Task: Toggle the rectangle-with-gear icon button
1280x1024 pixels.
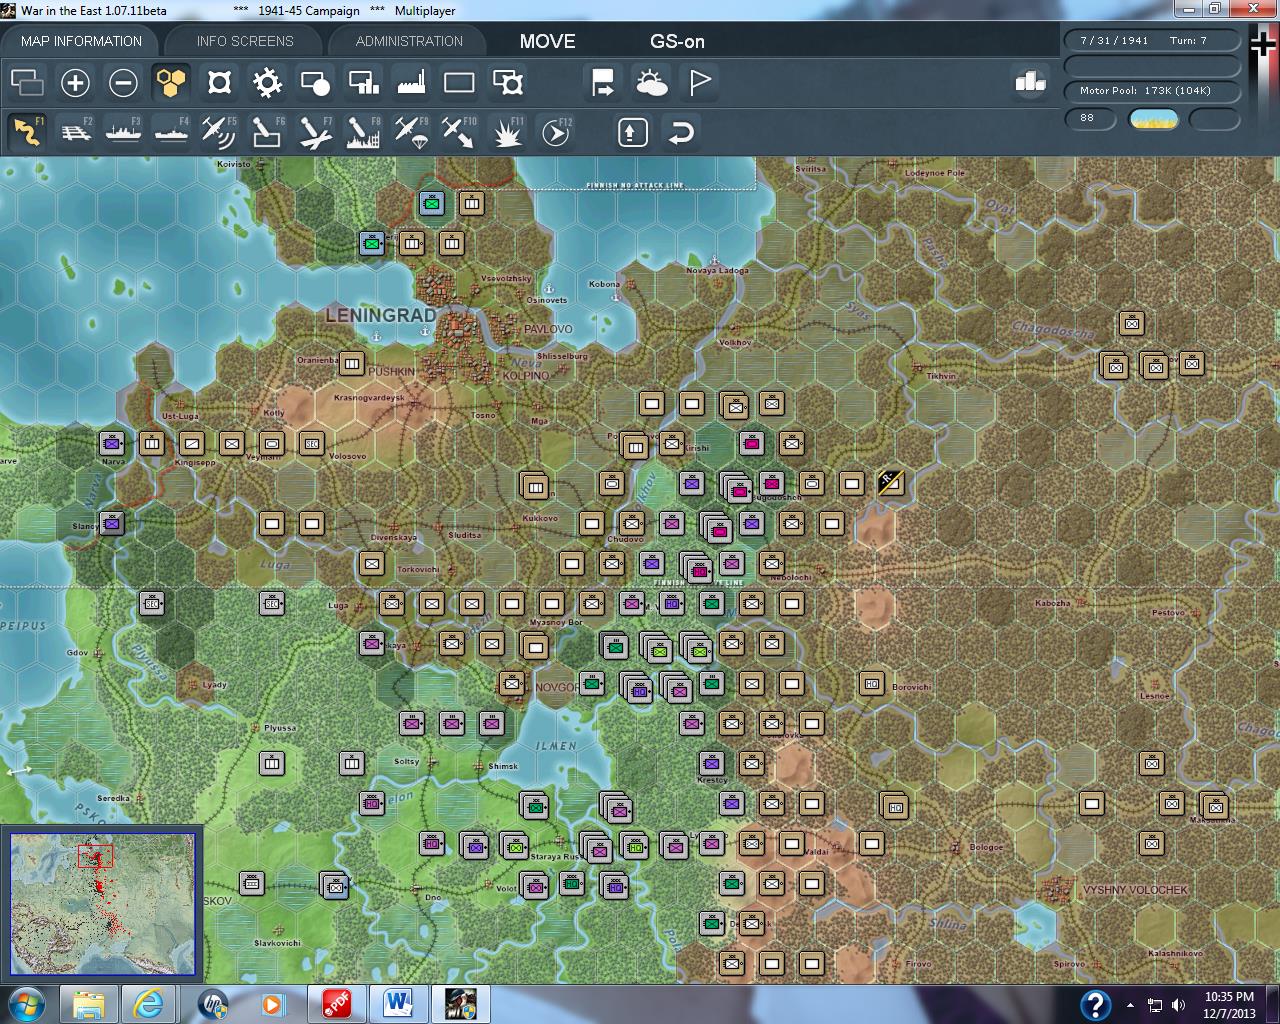Action: tap(508, 82)
